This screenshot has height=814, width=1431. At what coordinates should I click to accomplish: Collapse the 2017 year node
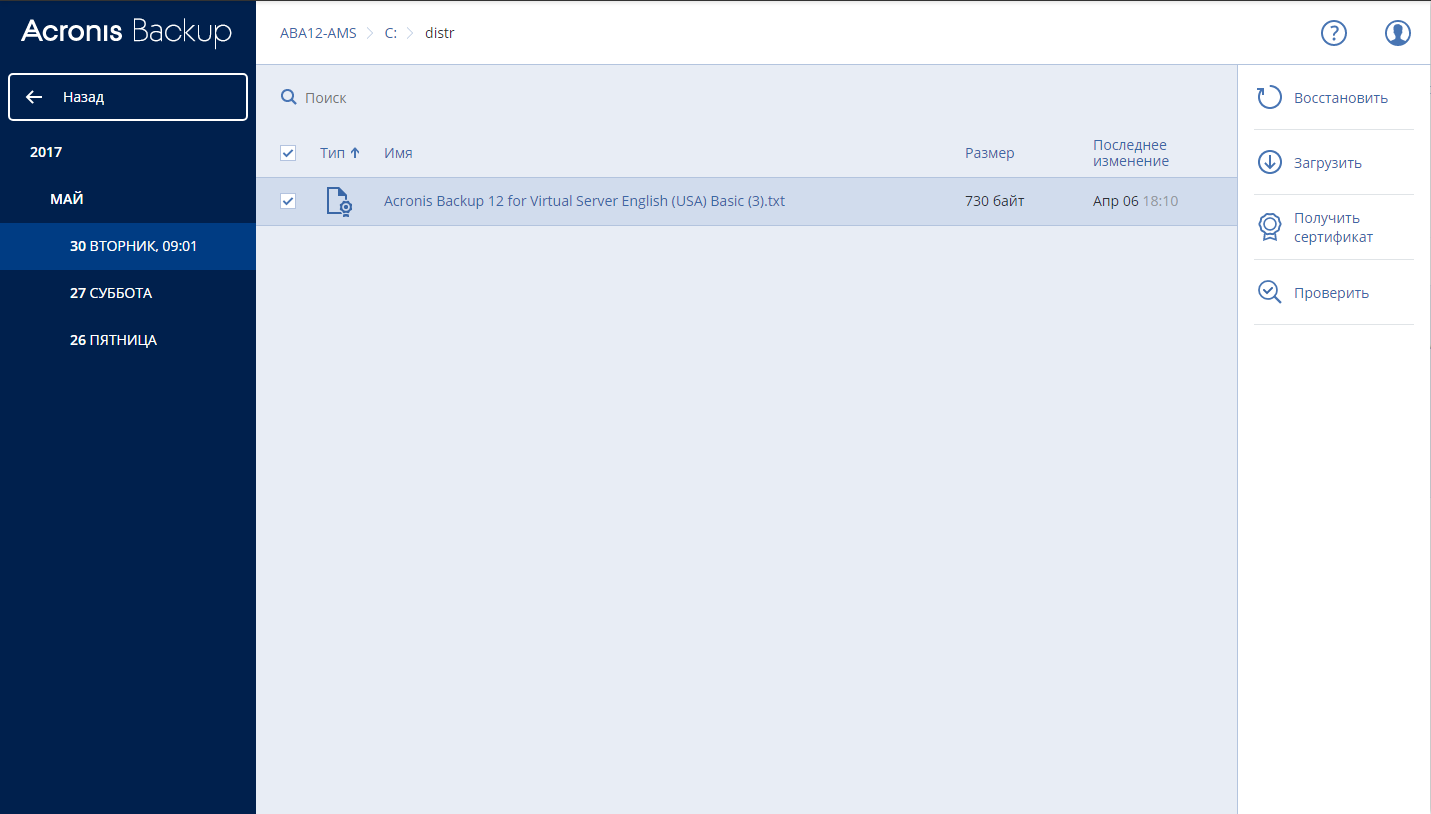[46, 152]
